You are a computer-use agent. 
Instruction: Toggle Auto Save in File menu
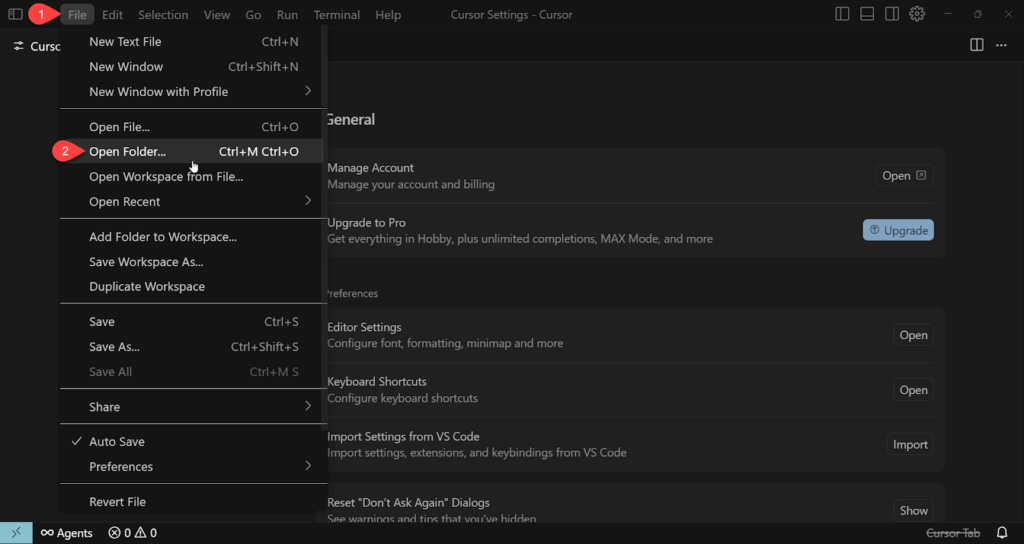click(191, 442)
